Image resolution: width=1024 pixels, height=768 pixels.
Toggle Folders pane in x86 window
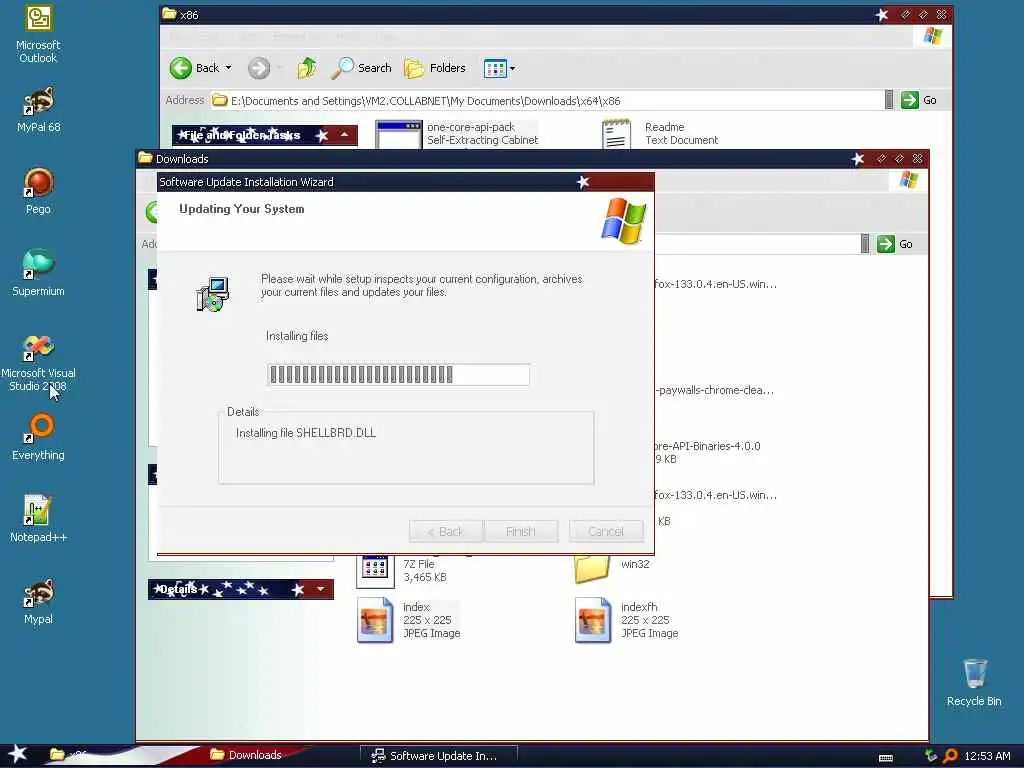click(x=434, y=68)
